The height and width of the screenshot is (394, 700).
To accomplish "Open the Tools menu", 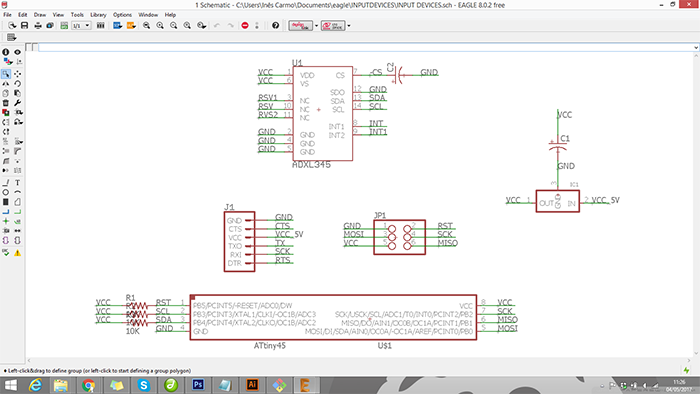I will click(x=77, y=15).
